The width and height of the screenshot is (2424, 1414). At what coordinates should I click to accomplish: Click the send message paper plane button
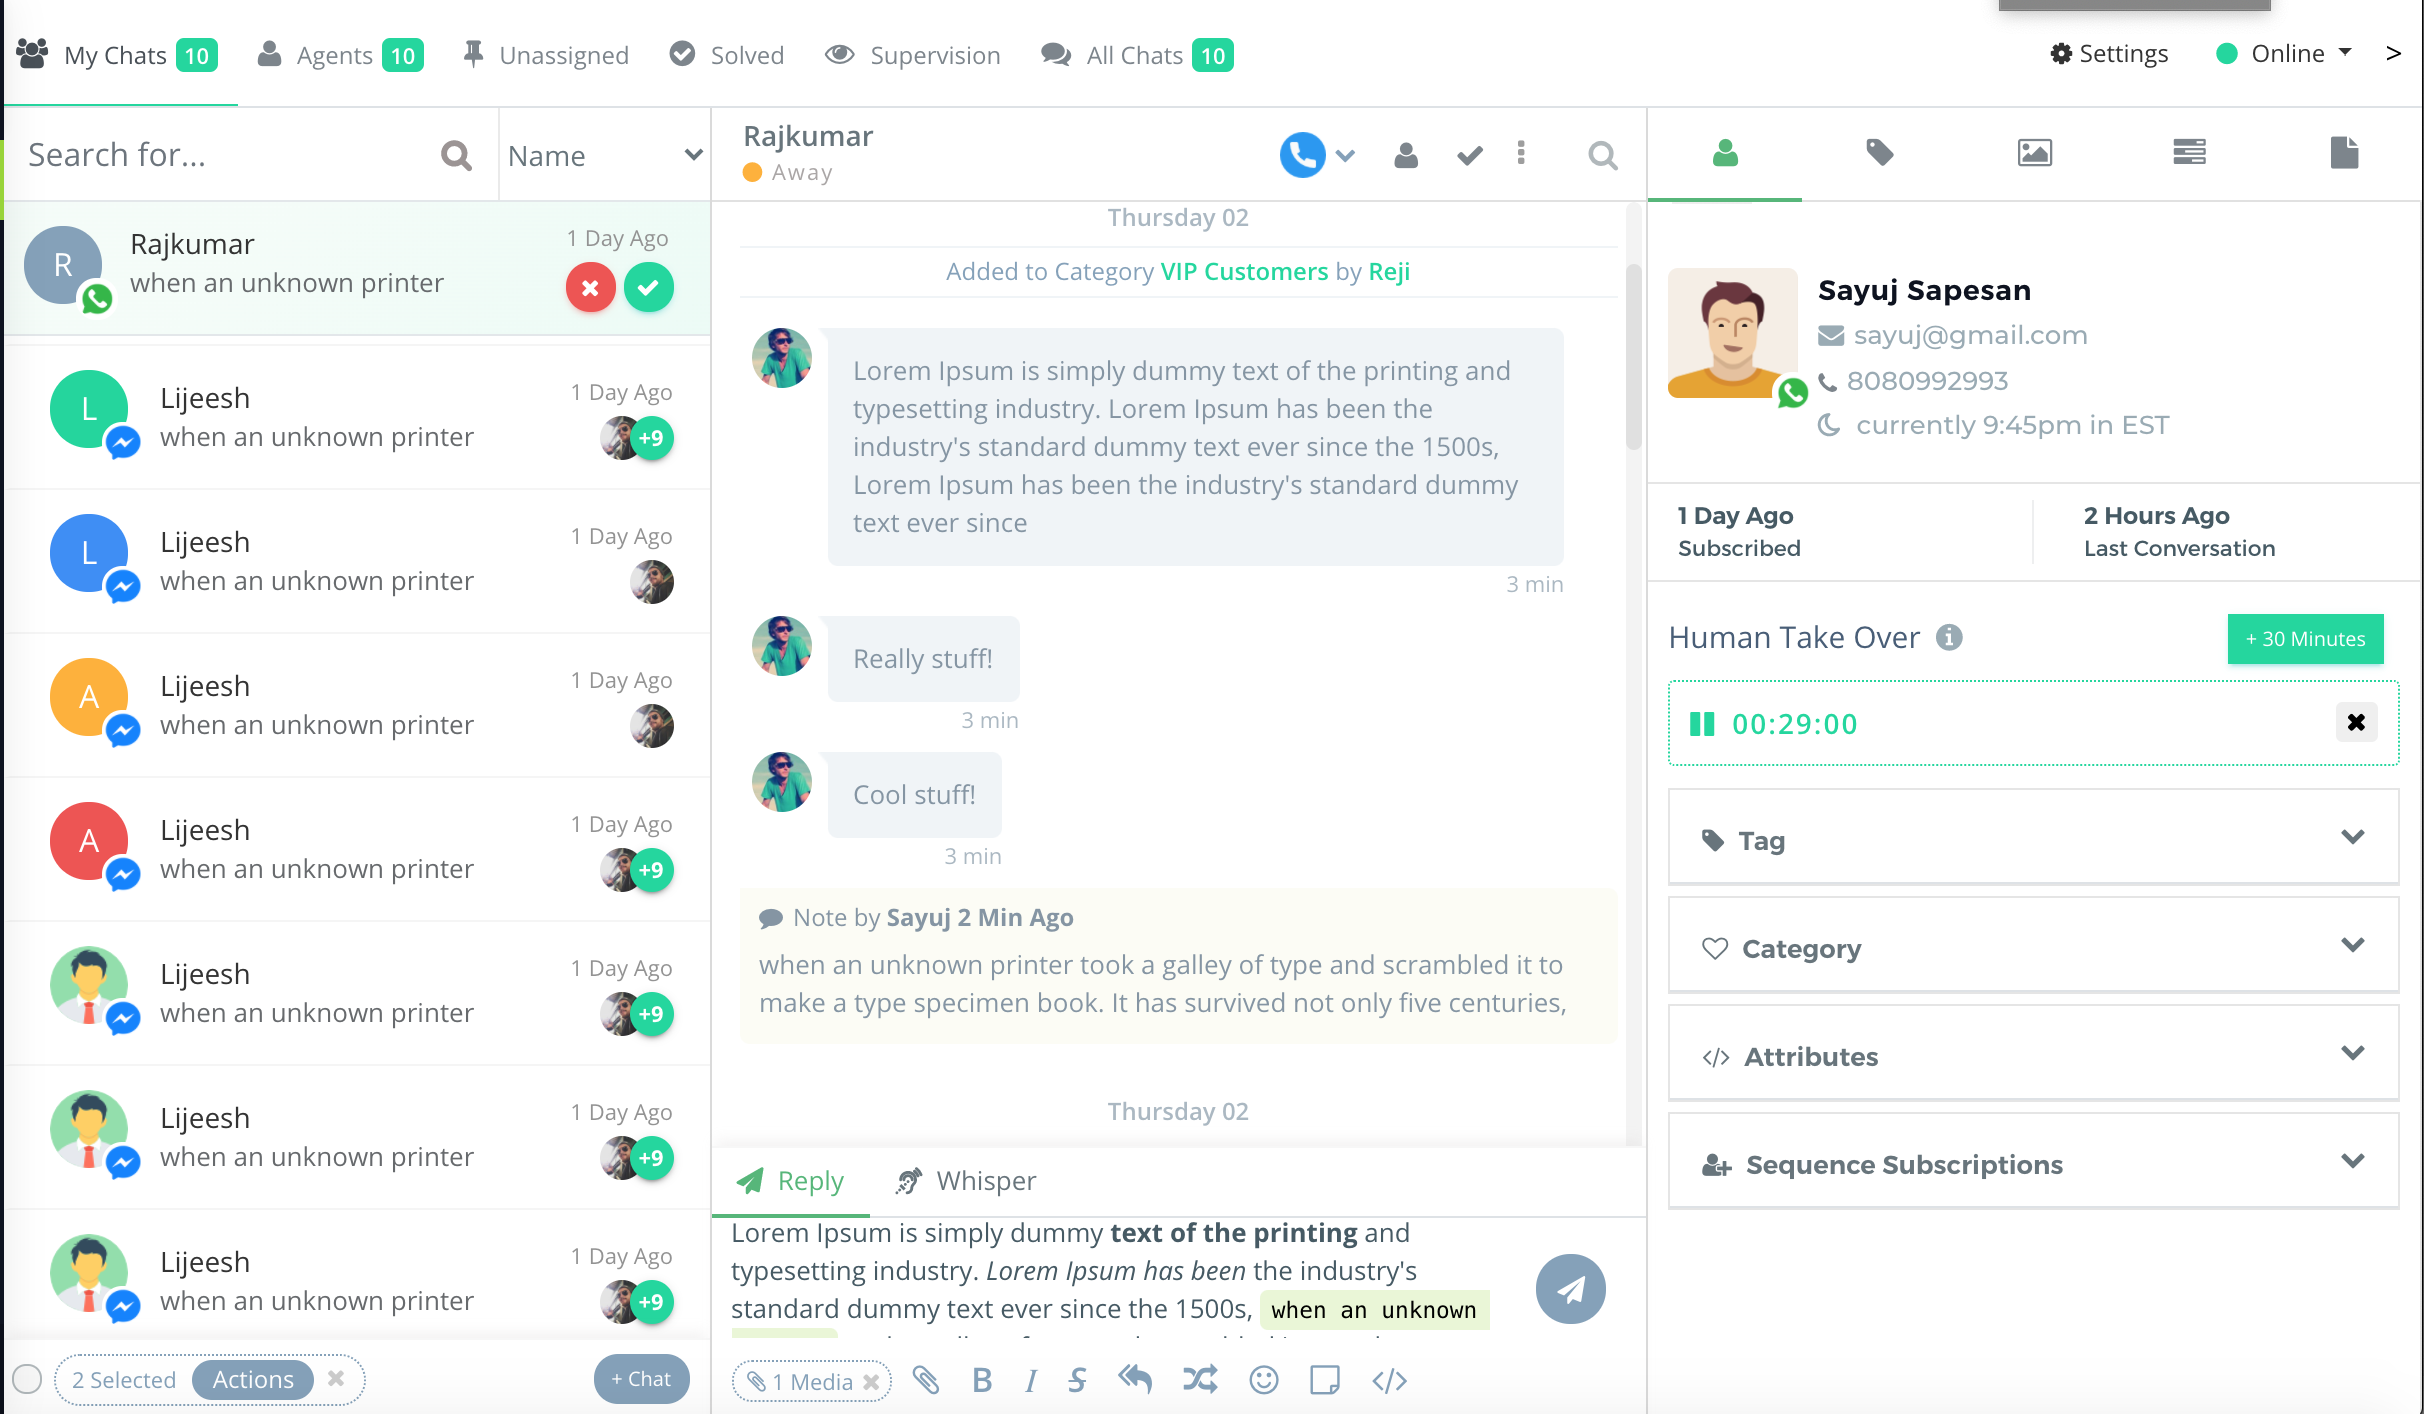tap(1570, 1289)
